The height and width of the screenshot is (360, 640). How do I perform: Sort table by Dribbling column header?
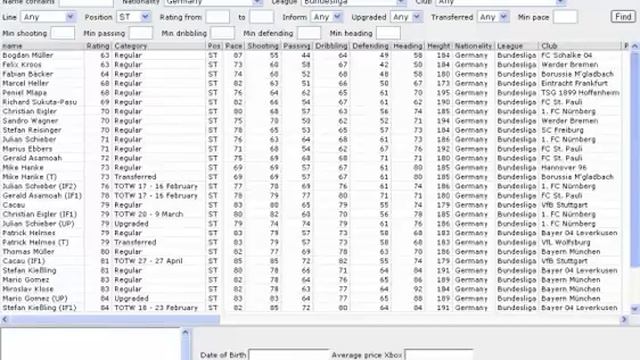point(331,46)
